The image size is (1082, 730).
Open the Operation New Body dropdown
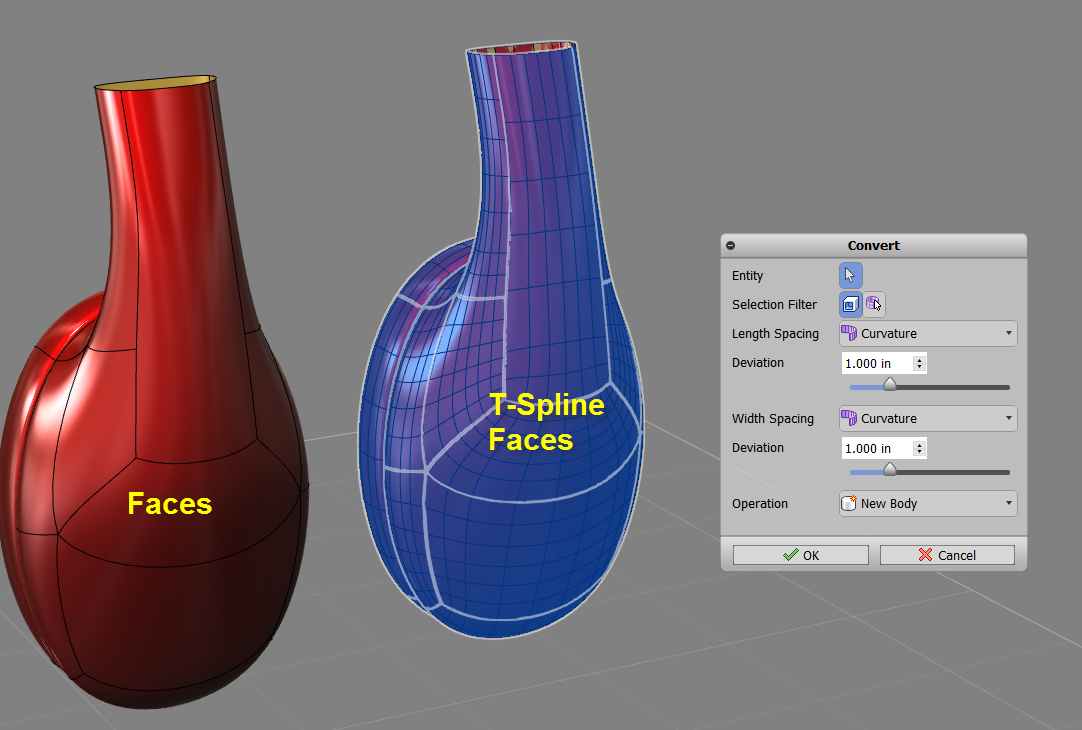tap(928, 504)
